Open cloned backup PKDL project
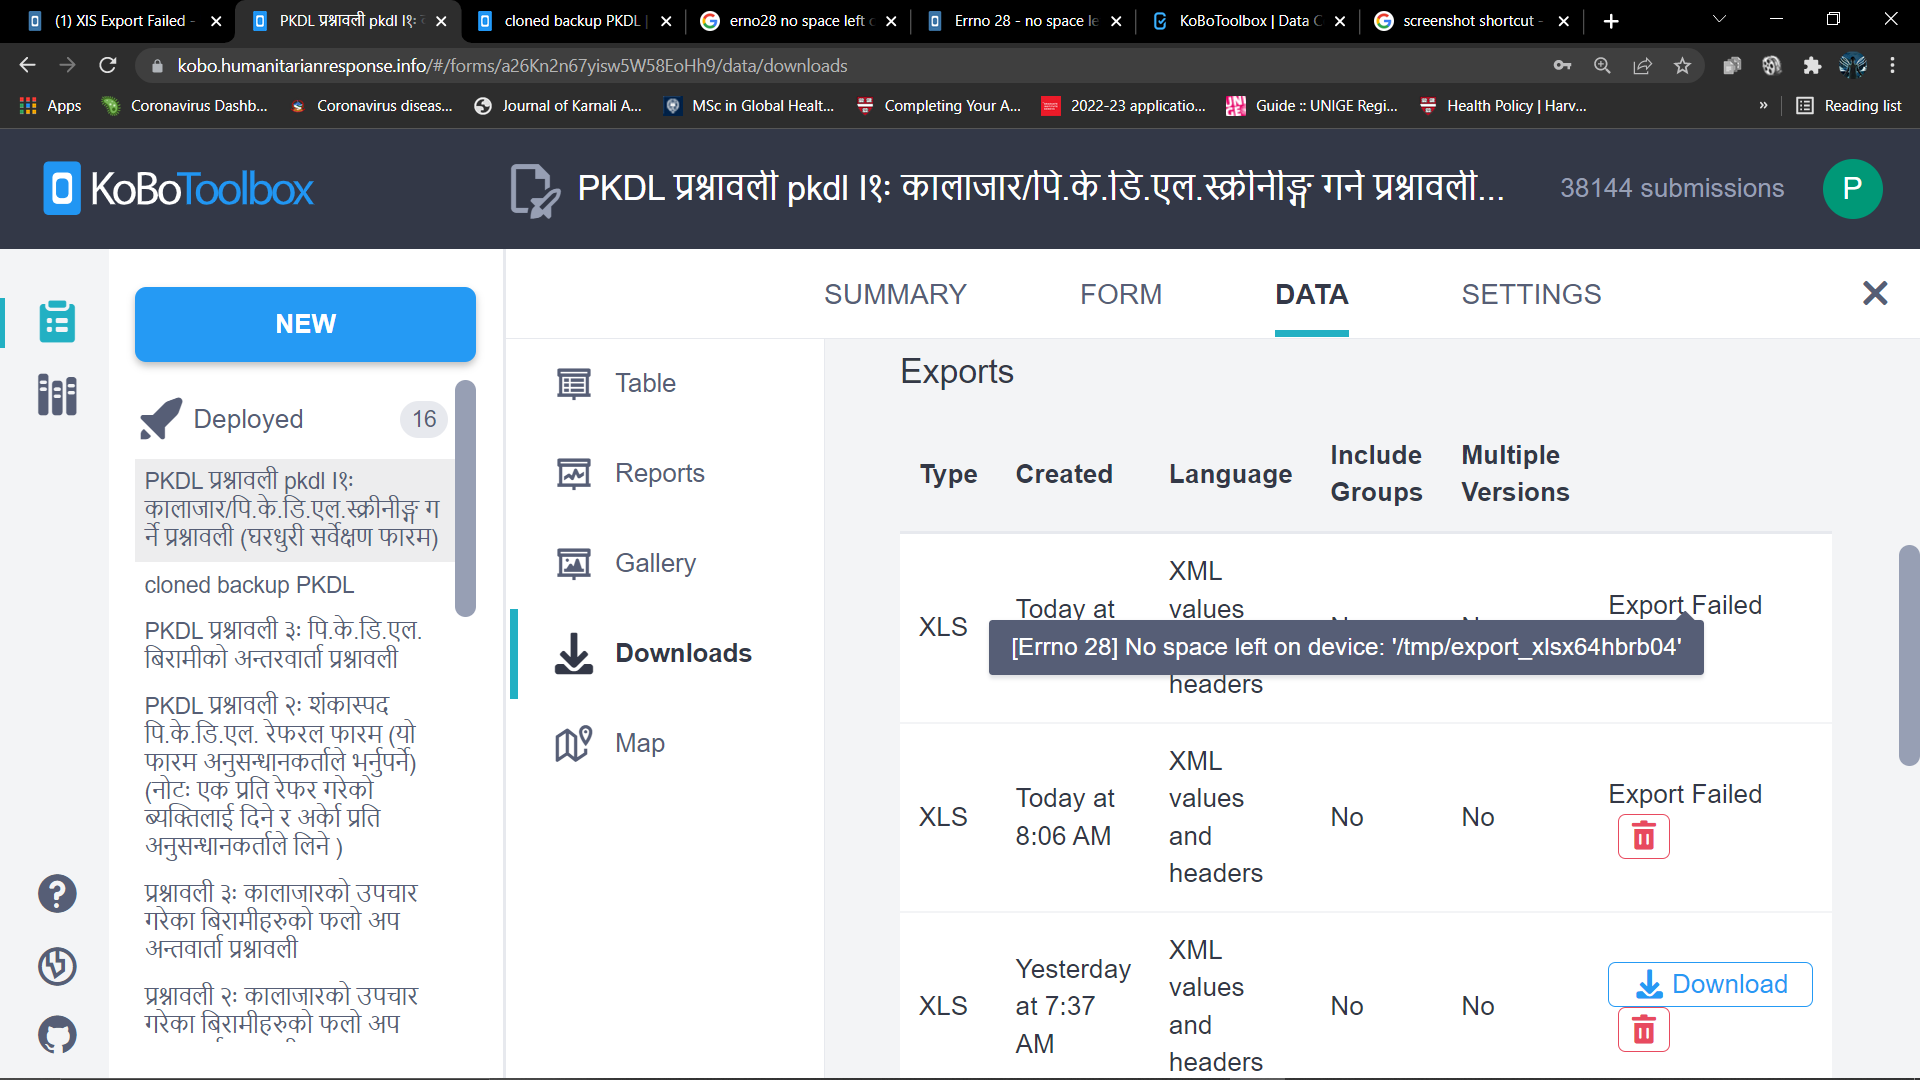The width and height of the screenshot is (1920, 1080). pyautogui.click(x=249, y=585)
